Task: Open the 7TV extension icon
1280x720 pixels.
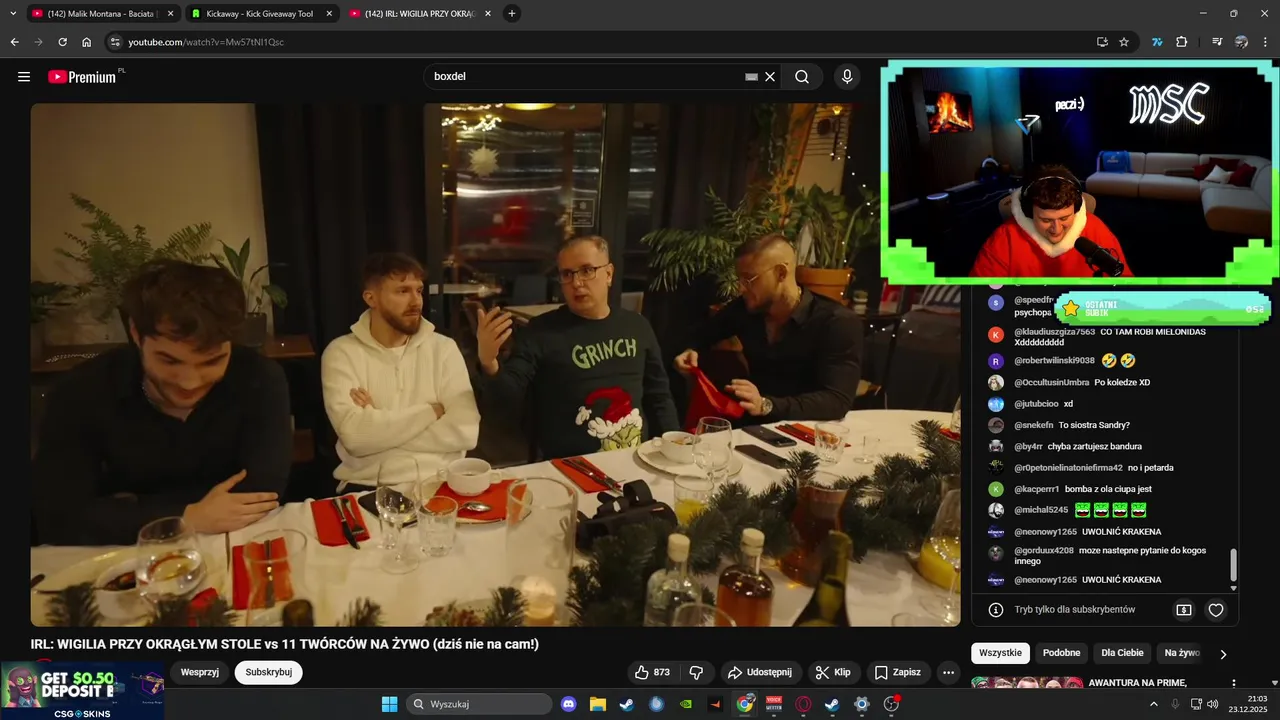Action: [1157, 42]
